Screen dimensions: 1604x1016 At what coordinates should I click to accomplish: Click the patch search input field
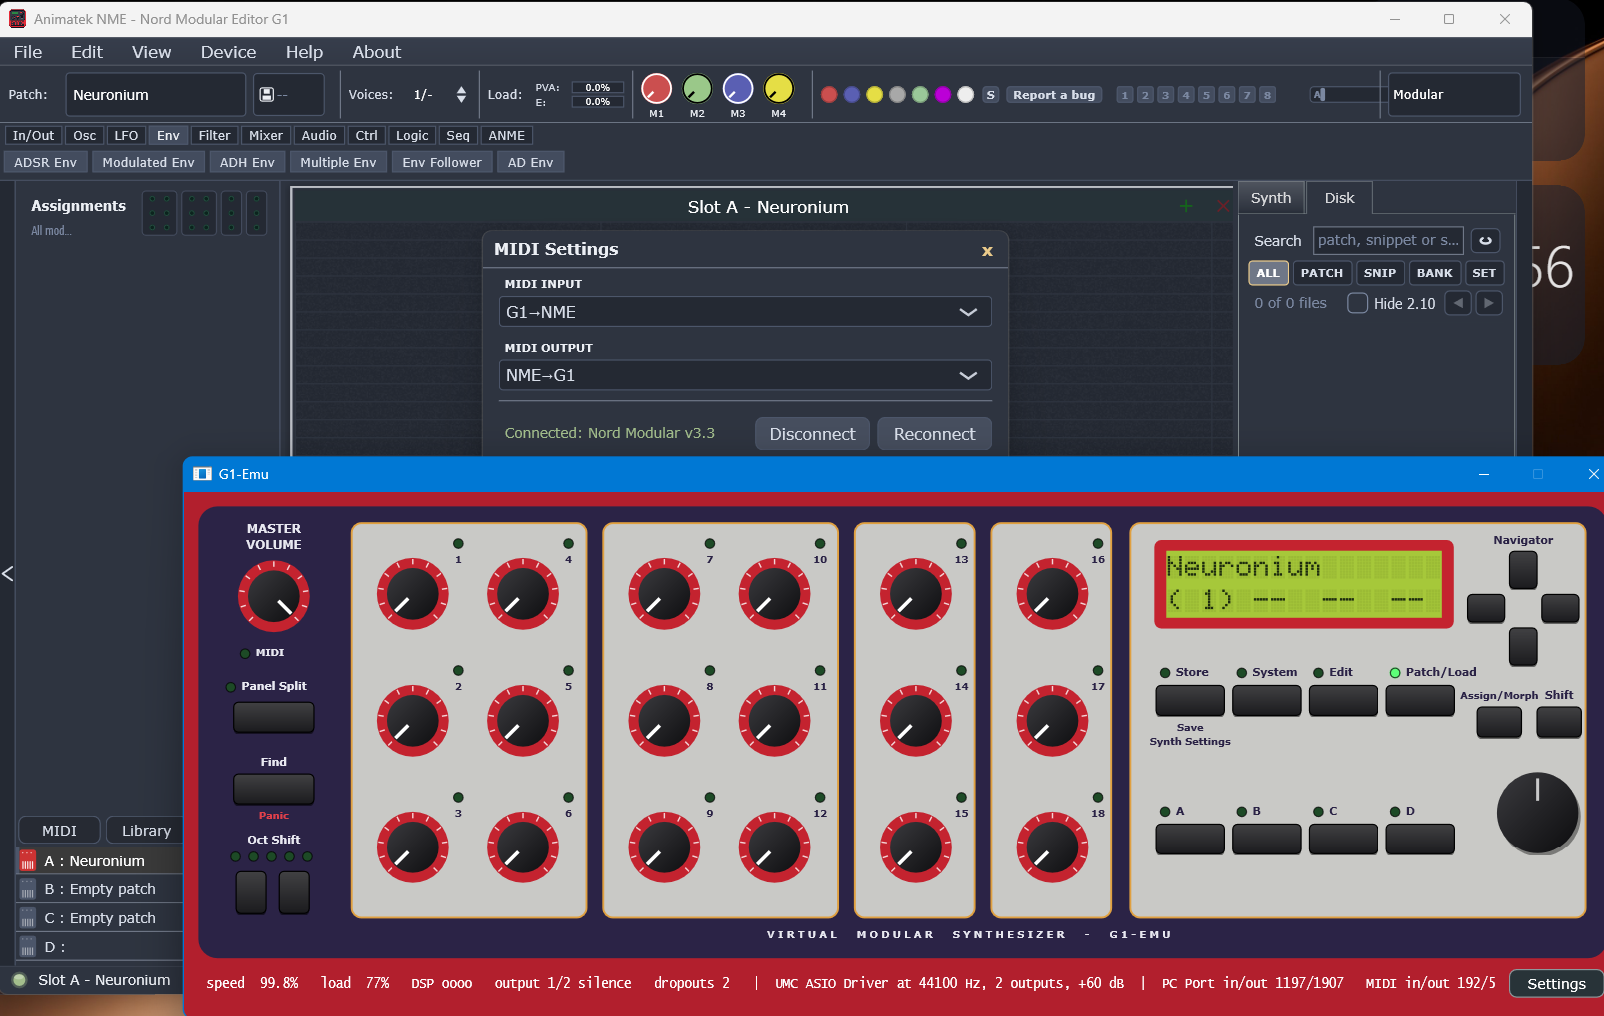(1388, 240)
